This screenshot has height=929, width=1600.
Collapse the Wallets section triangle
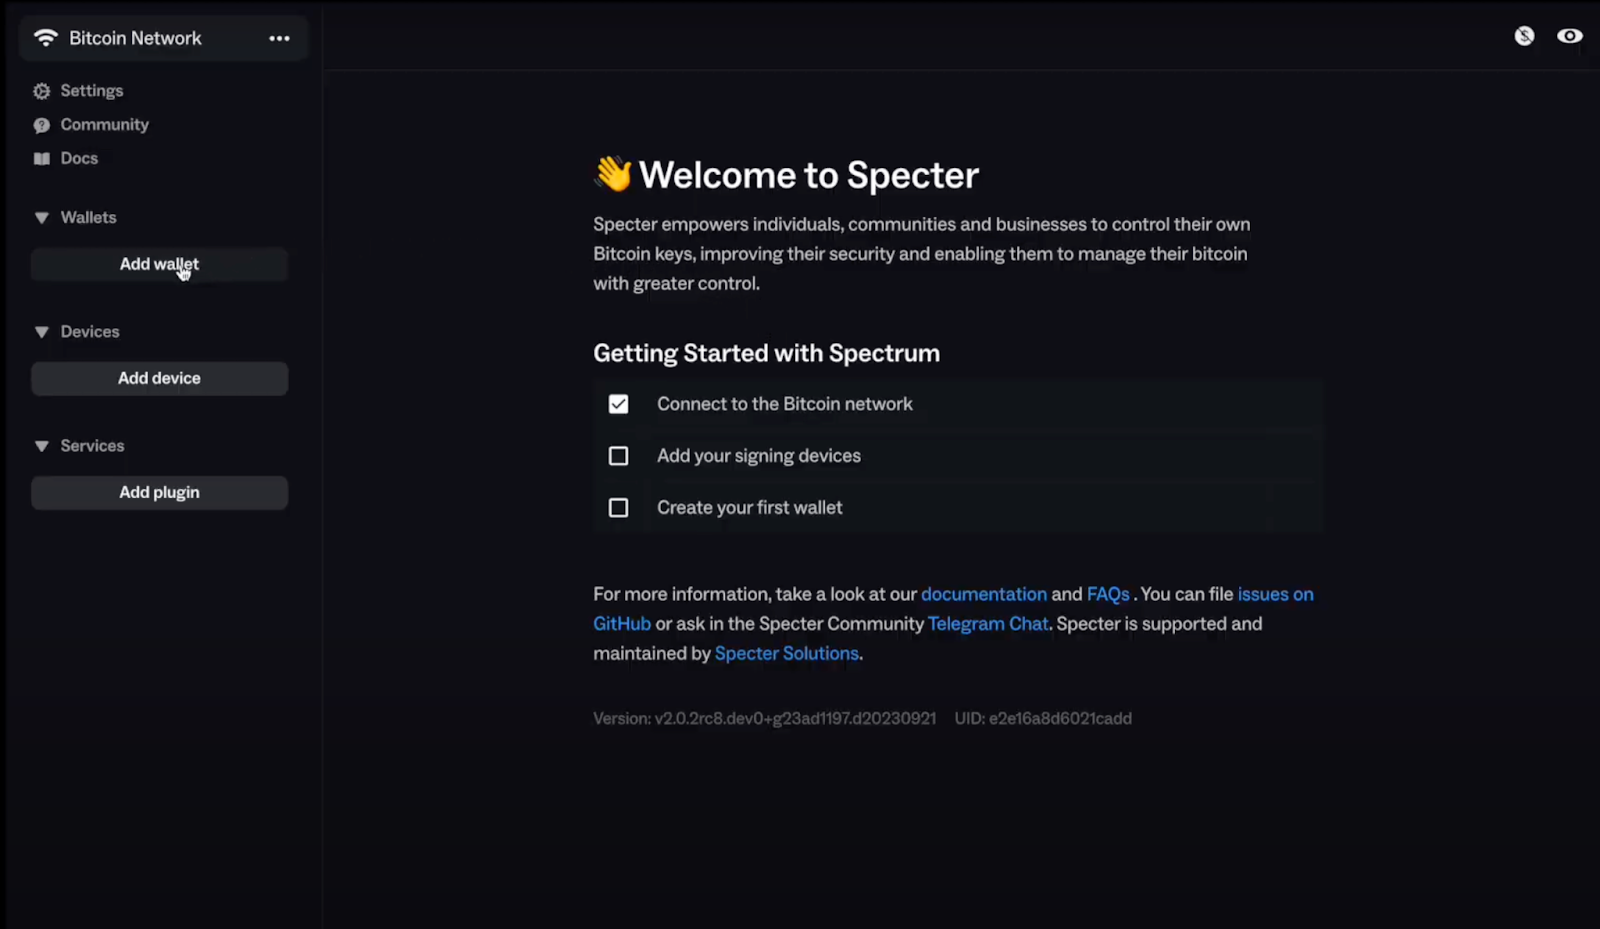[x=42, y=218]
